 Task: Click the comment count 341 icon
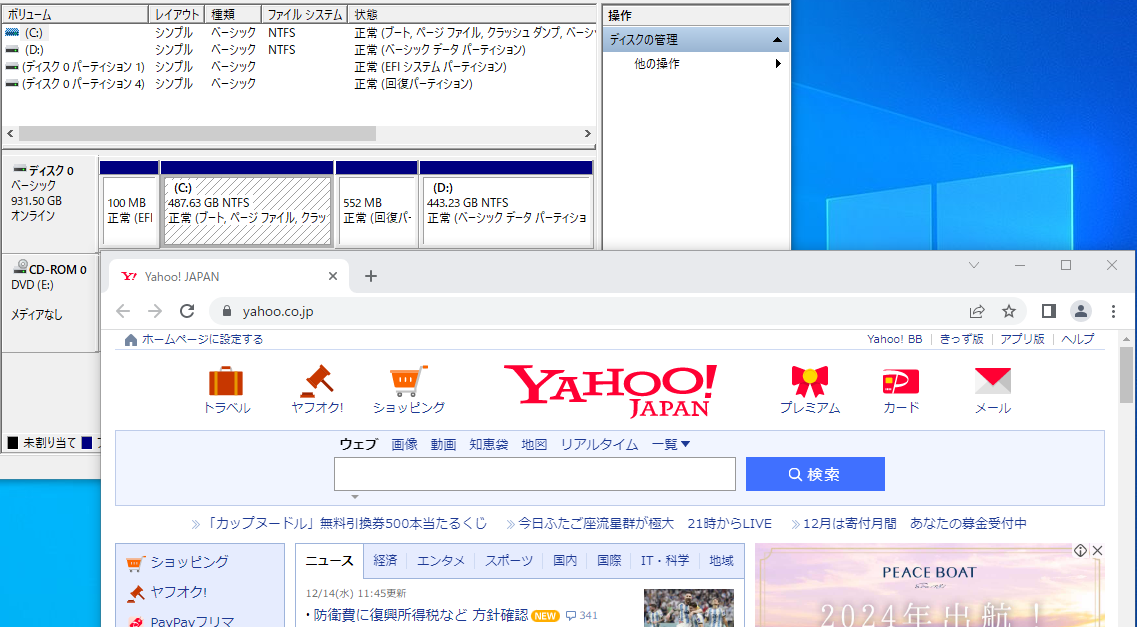click(571, 615)
